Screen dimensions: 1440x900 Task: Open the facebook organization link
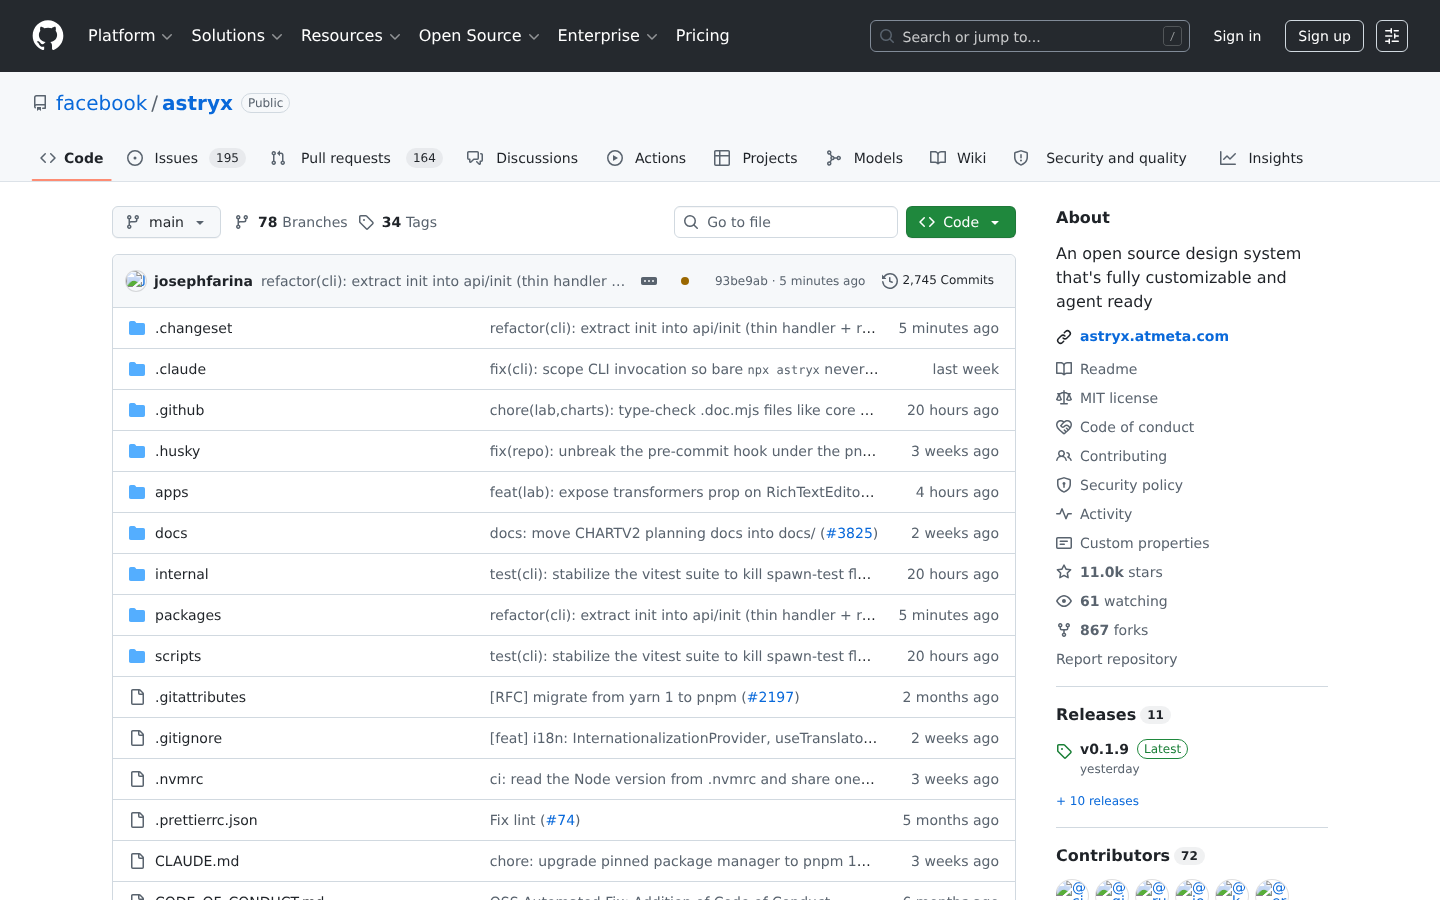(x=101, y=103)
